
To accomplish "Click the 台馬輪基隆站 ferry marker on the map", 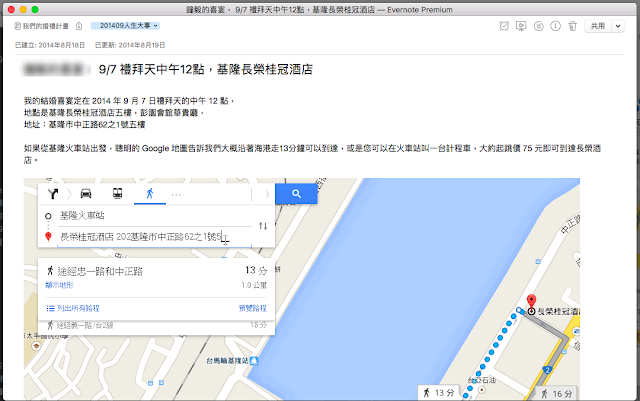I will pos(254,361).
